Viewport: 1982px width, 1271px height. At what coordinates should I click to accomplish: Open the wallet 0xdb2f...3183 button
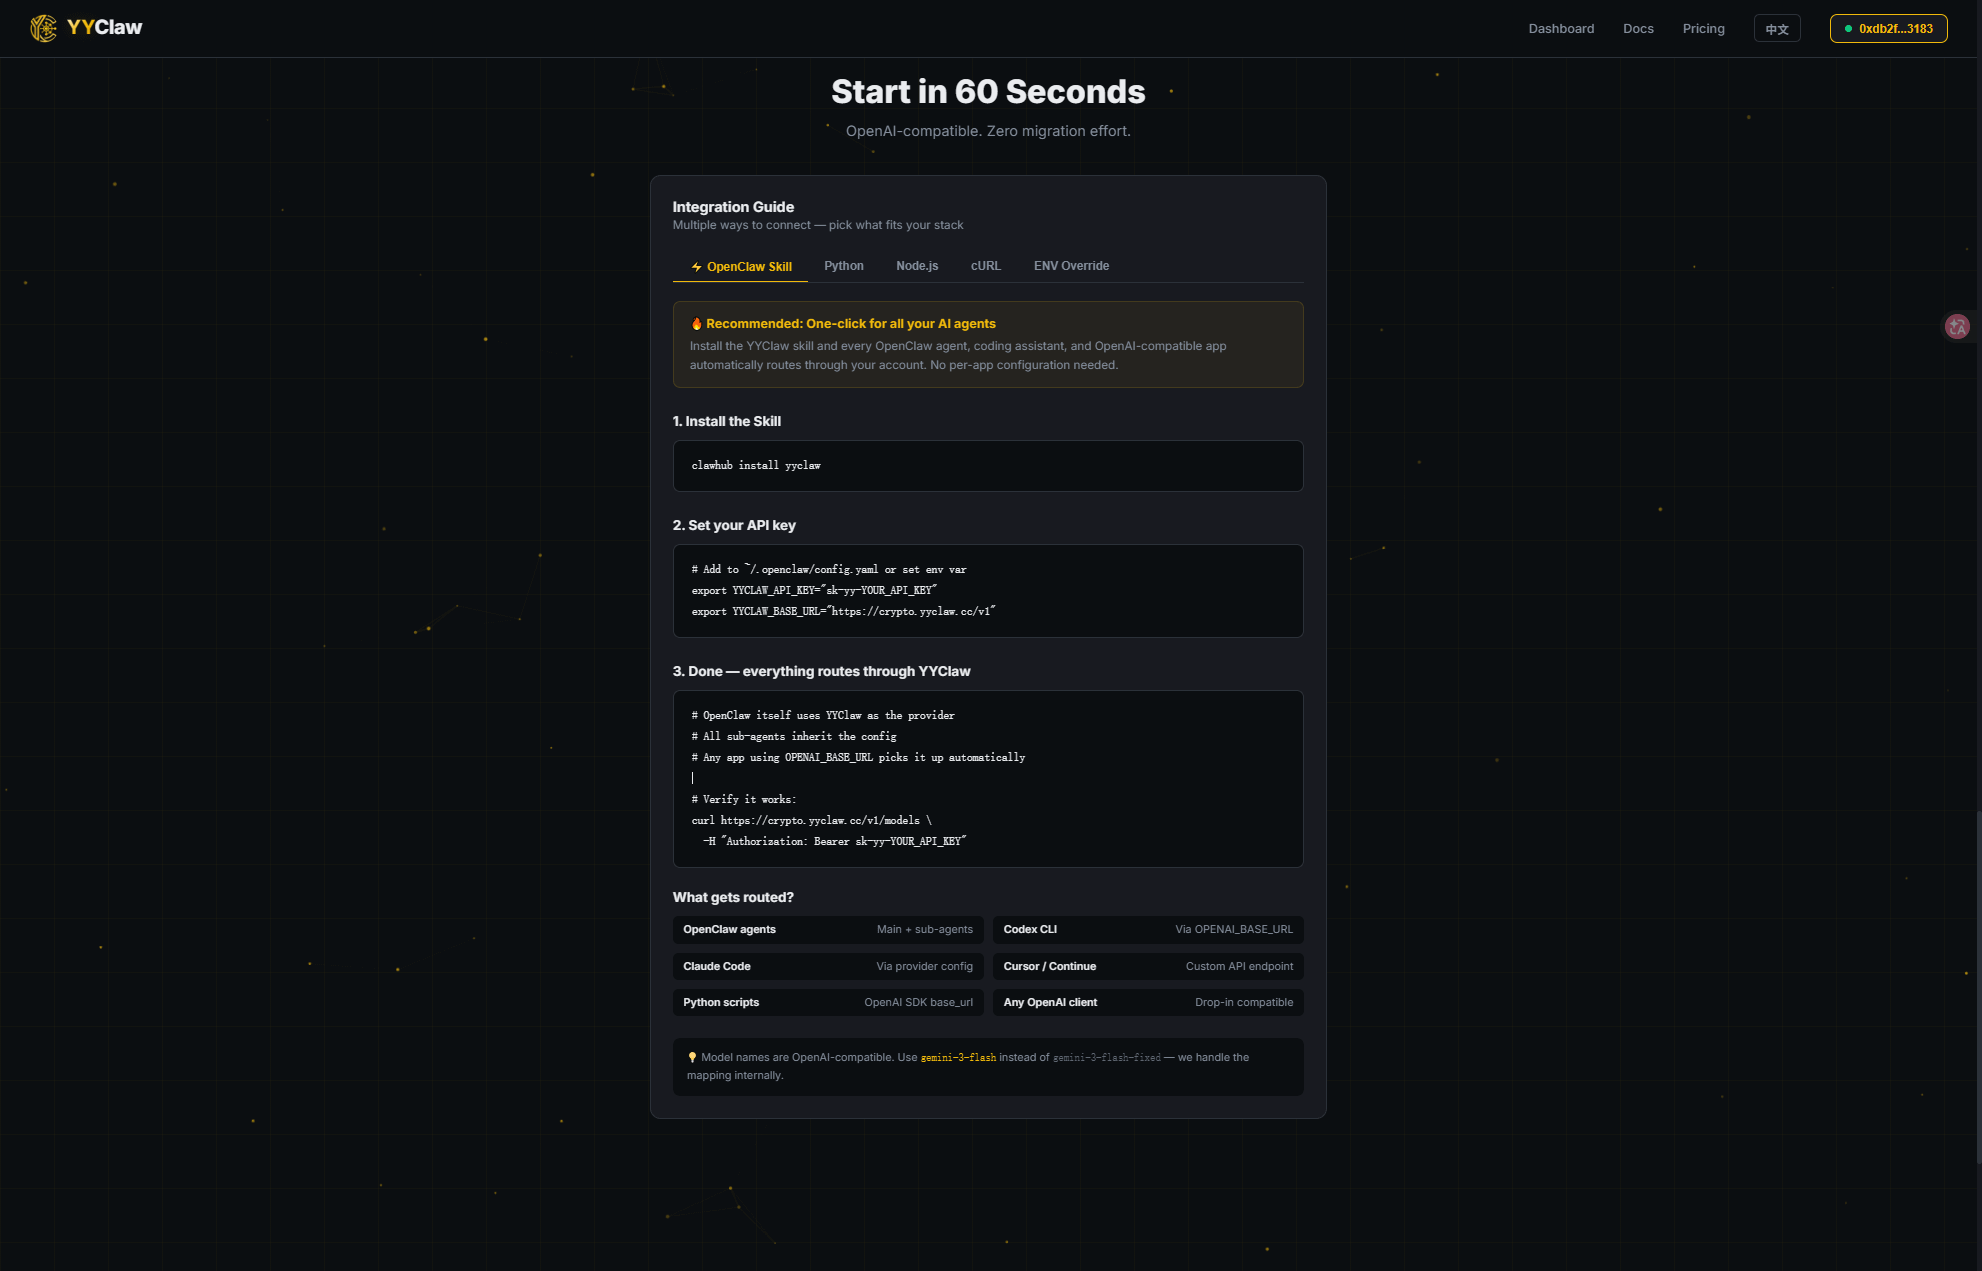click(x=1888, y=29)
